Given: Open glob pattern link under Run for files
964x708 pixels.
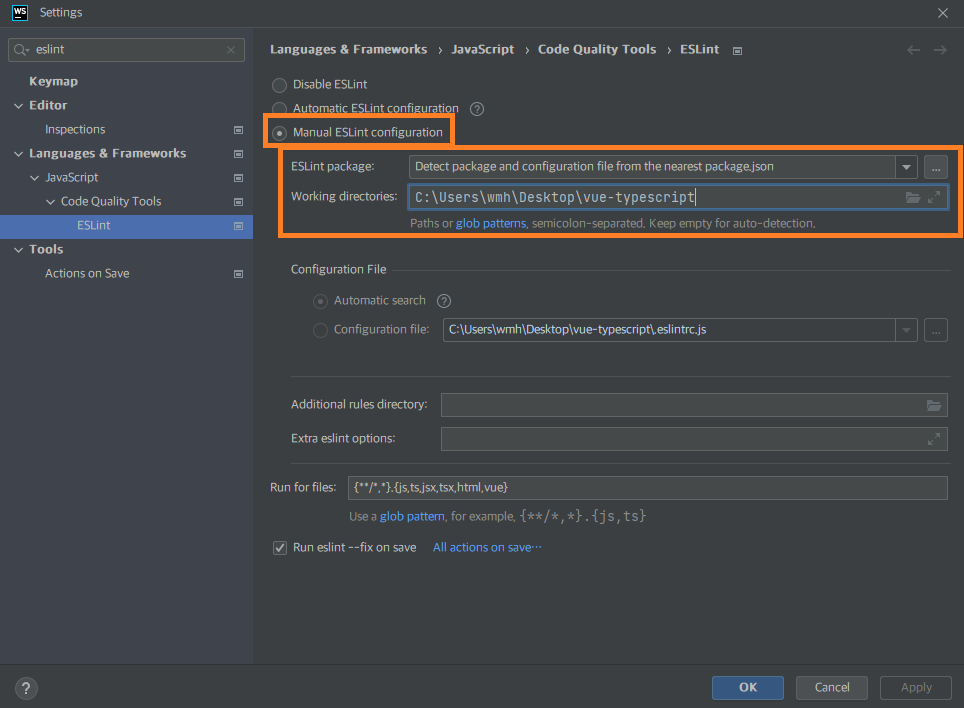Looking at the screenshot, I should point(412,517).
